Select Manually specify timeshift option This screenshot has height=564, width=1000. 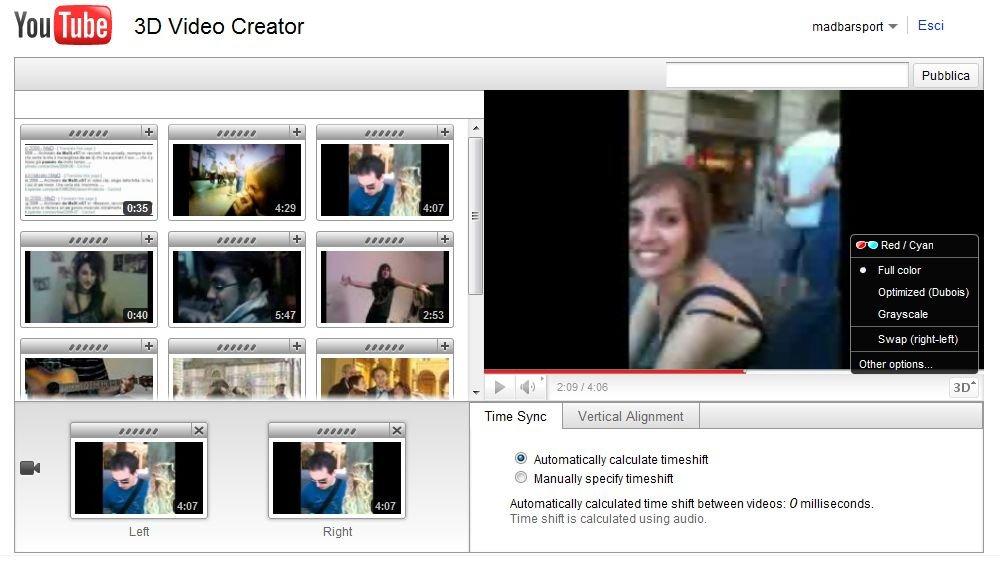[x=521, y=478]
